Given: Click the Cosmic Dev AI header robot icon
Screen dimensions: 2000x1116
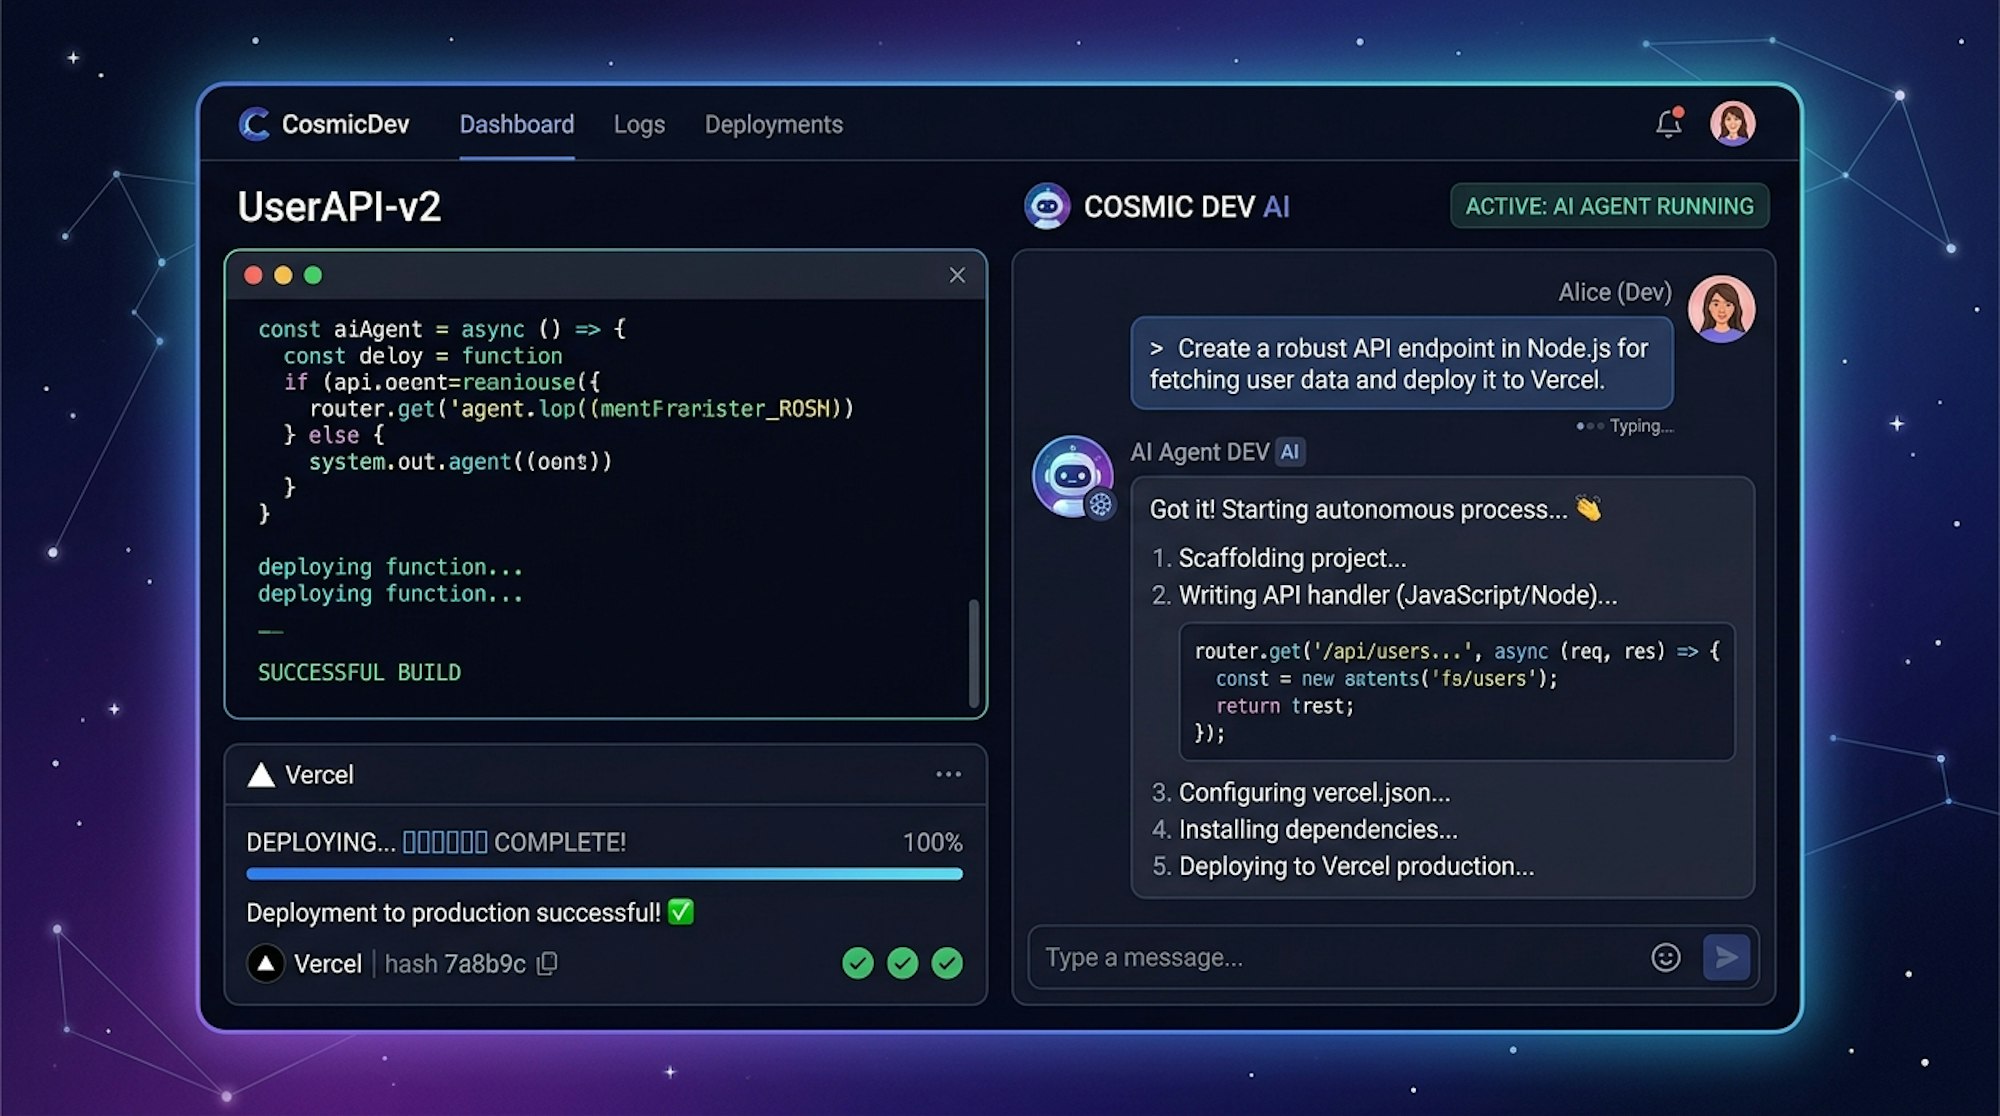Looking at the screenshot, I should point(1048,206).
